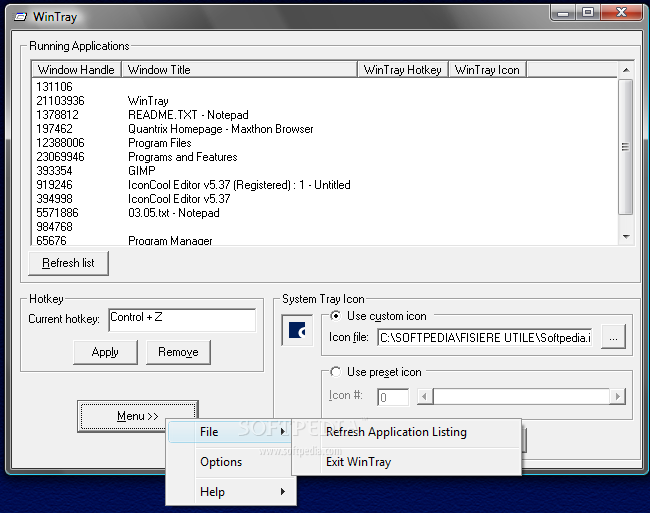Choose Refresh Application Listing
The image size is (650, 513).
click(406, 432)
